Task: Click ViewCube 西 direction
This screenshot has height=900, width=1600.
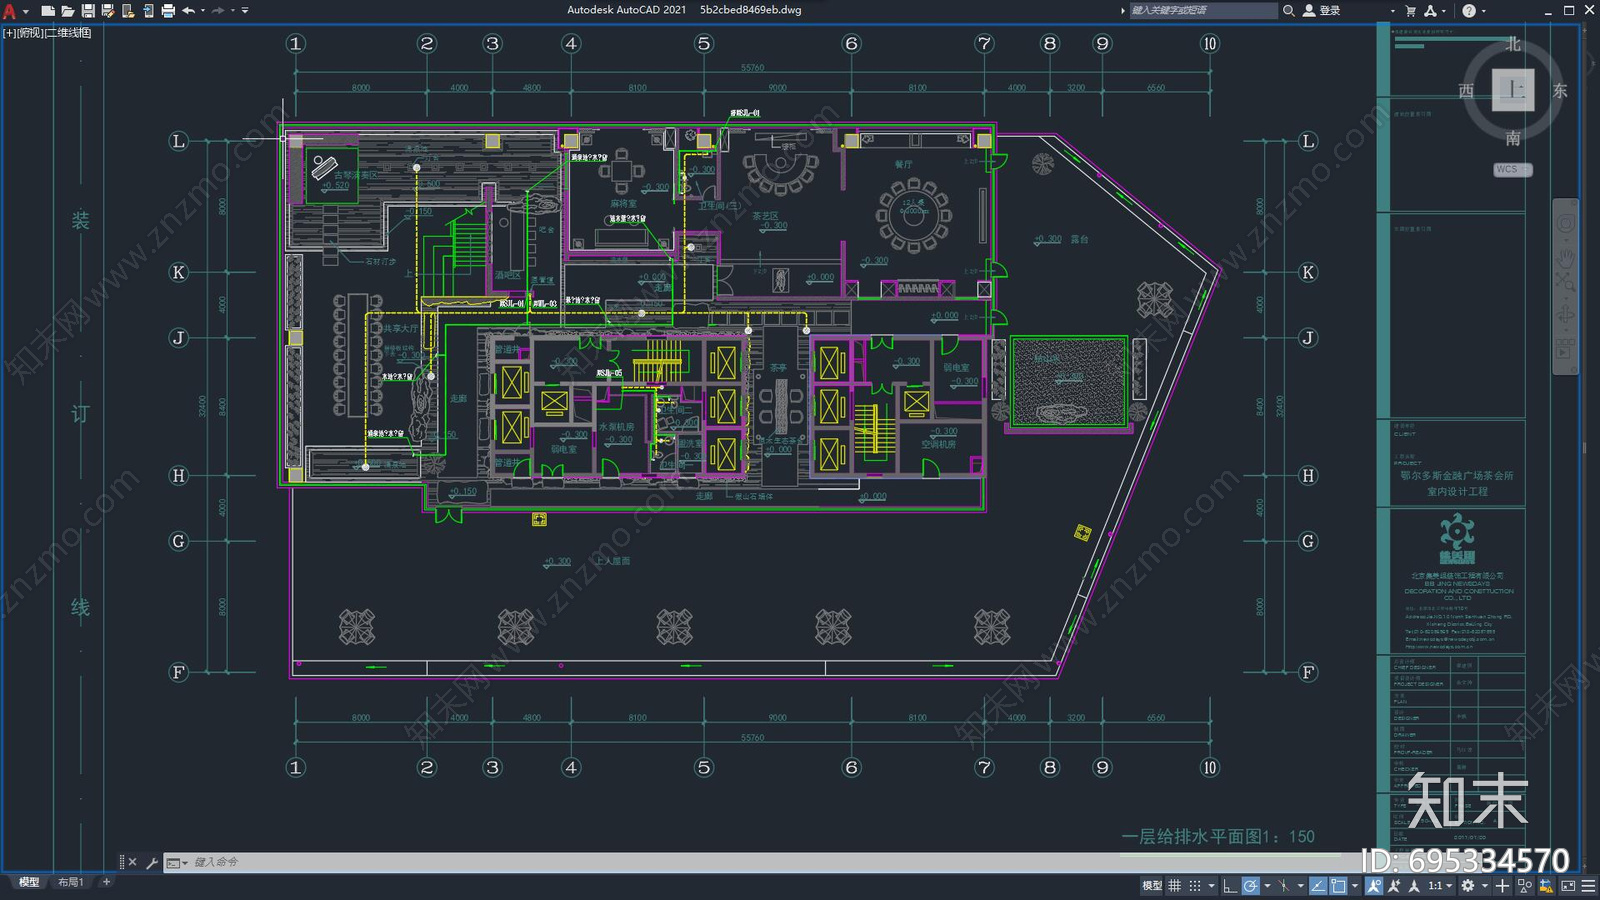Action: (1466, 91)
